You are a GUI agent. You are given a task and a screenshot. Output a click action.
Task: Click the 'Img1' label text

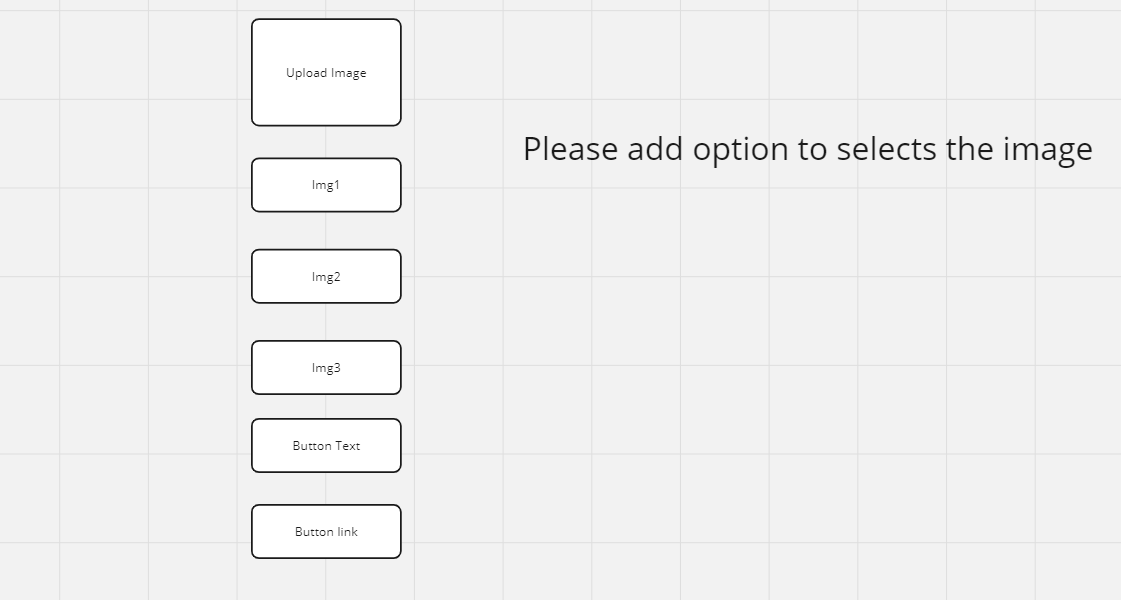[x=326, y=185]
